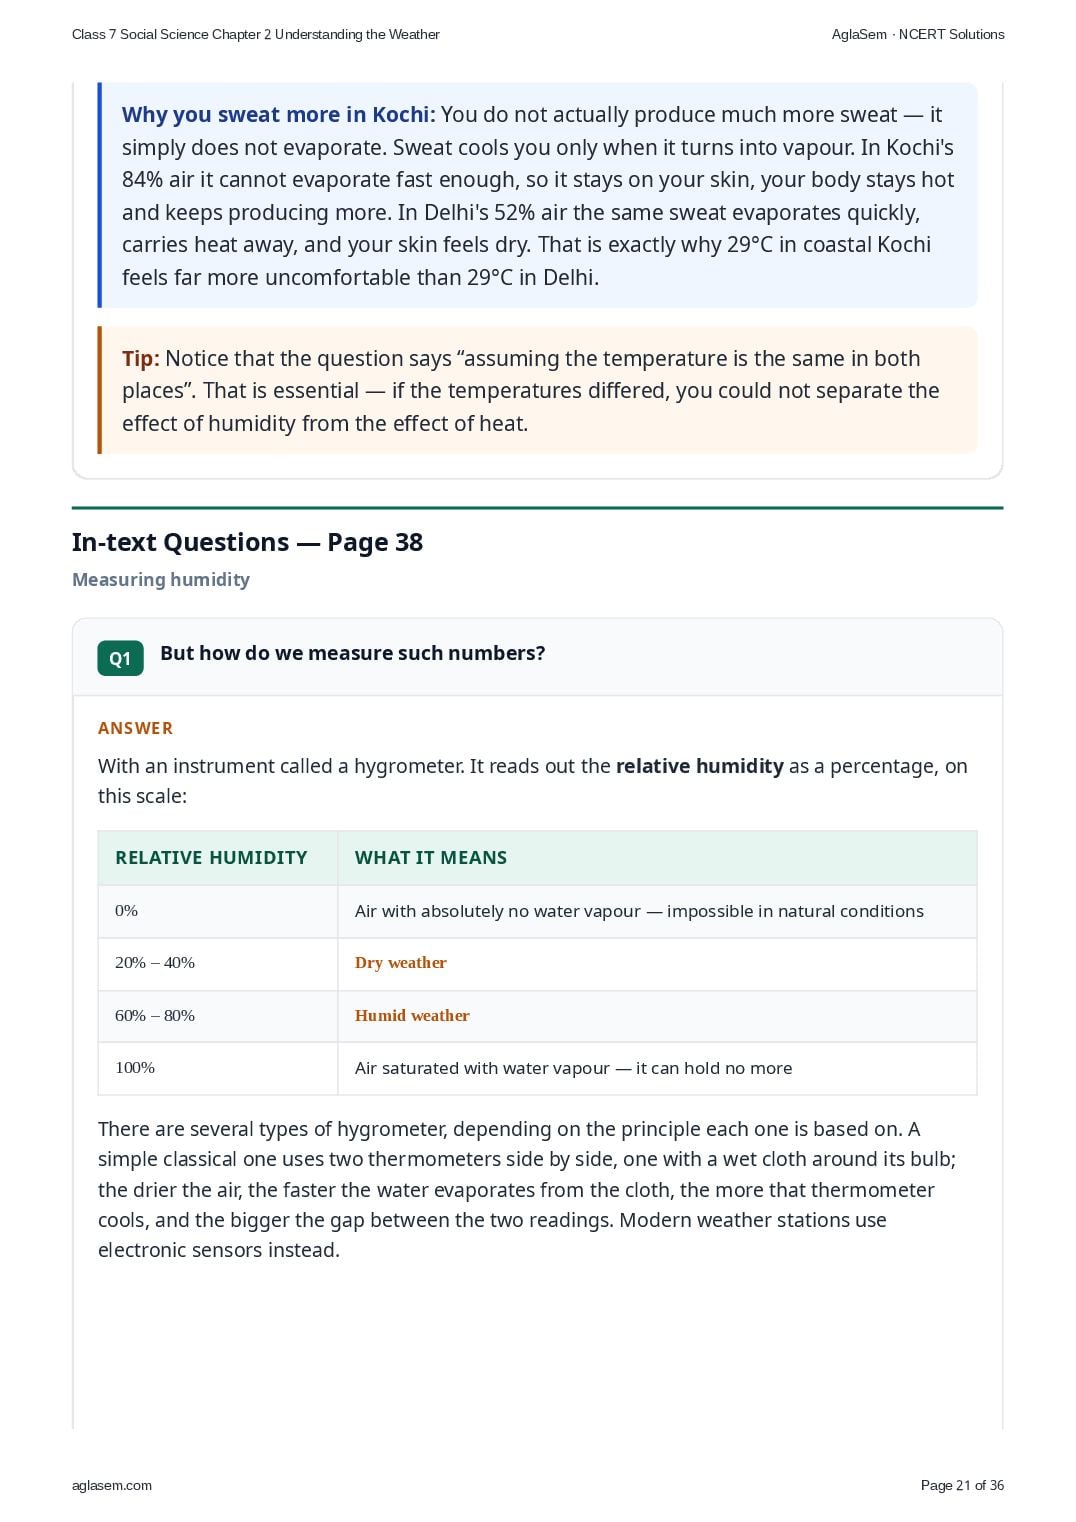Click the 'Dry weather' table entry
1076x1522 pixels.
tap(401, 963)
